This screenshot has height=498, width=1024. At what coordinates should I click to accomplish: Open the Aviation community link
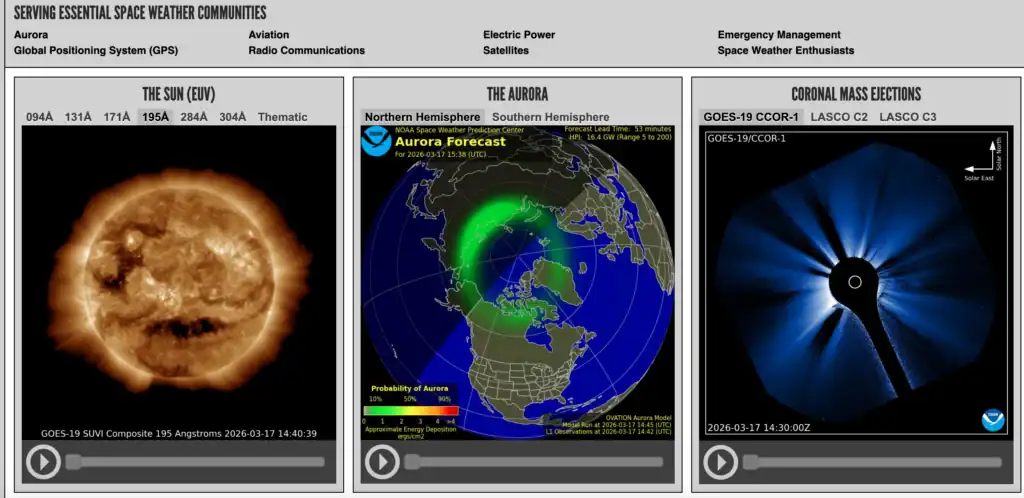[x=268, y=35]
